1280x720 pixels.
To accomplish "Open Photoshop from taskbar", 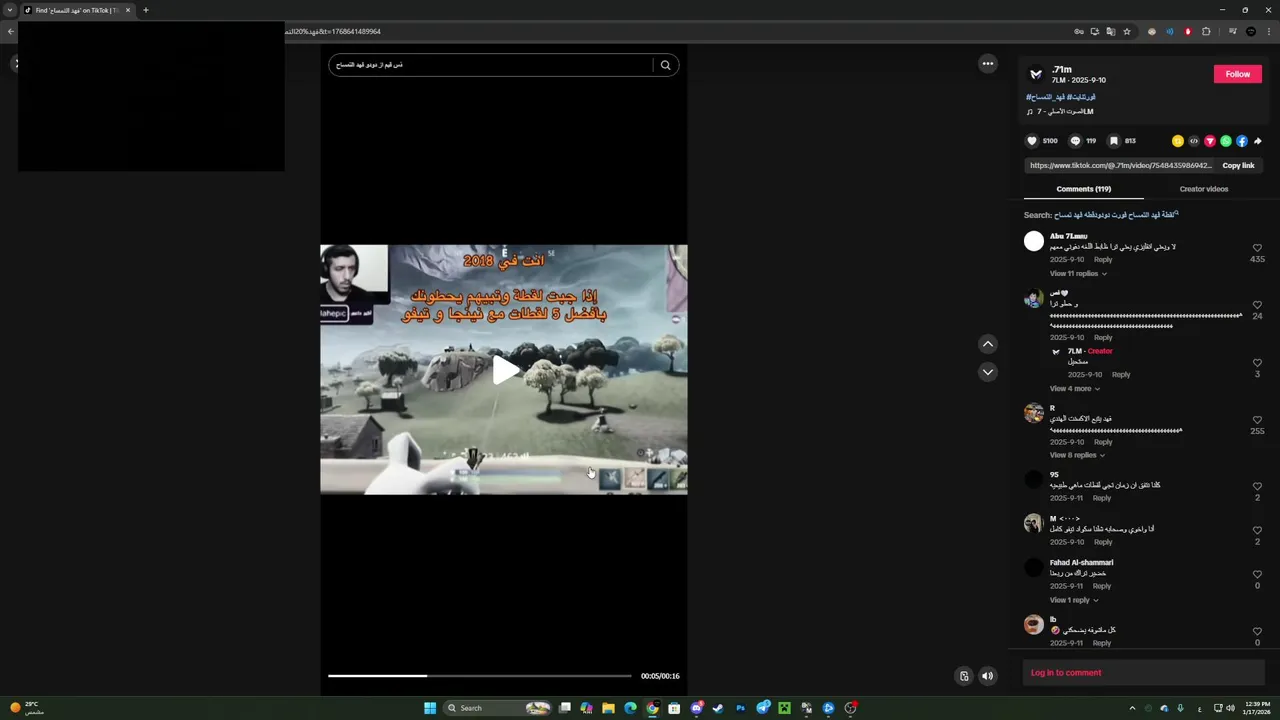I will click(741, 708).
